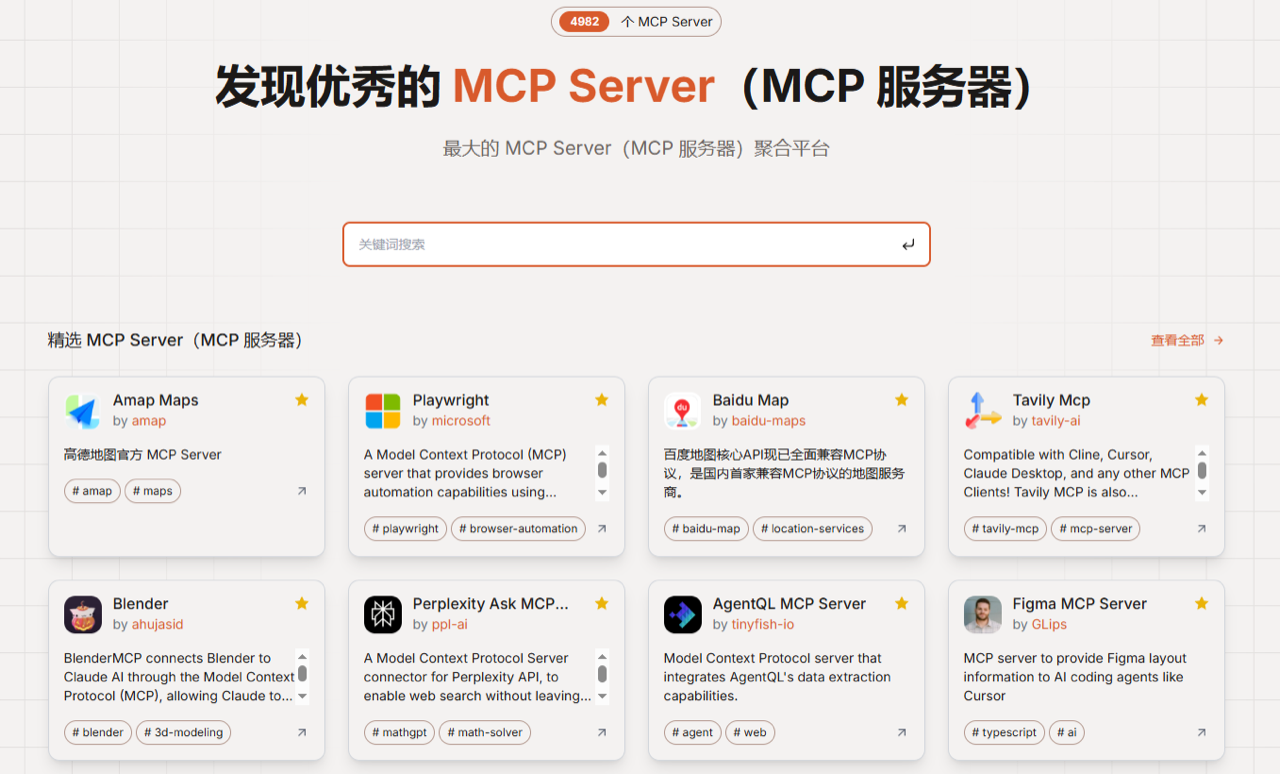Open the baidu-maps author link
Screen dimensions: 1280x774
pos(768,421)
